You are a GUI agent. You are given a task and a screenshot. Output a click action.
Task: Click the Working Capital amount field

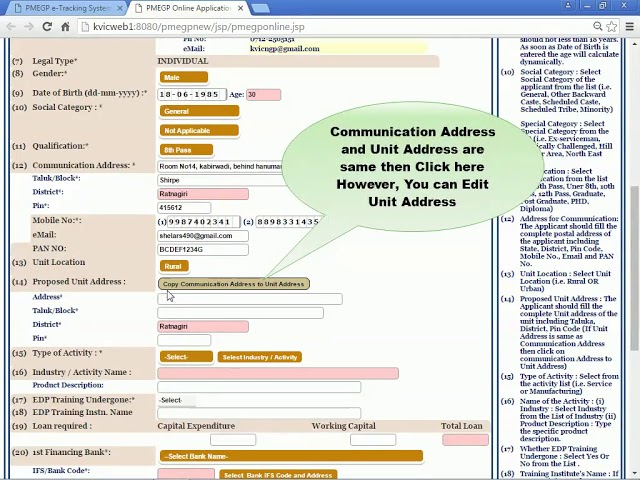pos(373,440)
